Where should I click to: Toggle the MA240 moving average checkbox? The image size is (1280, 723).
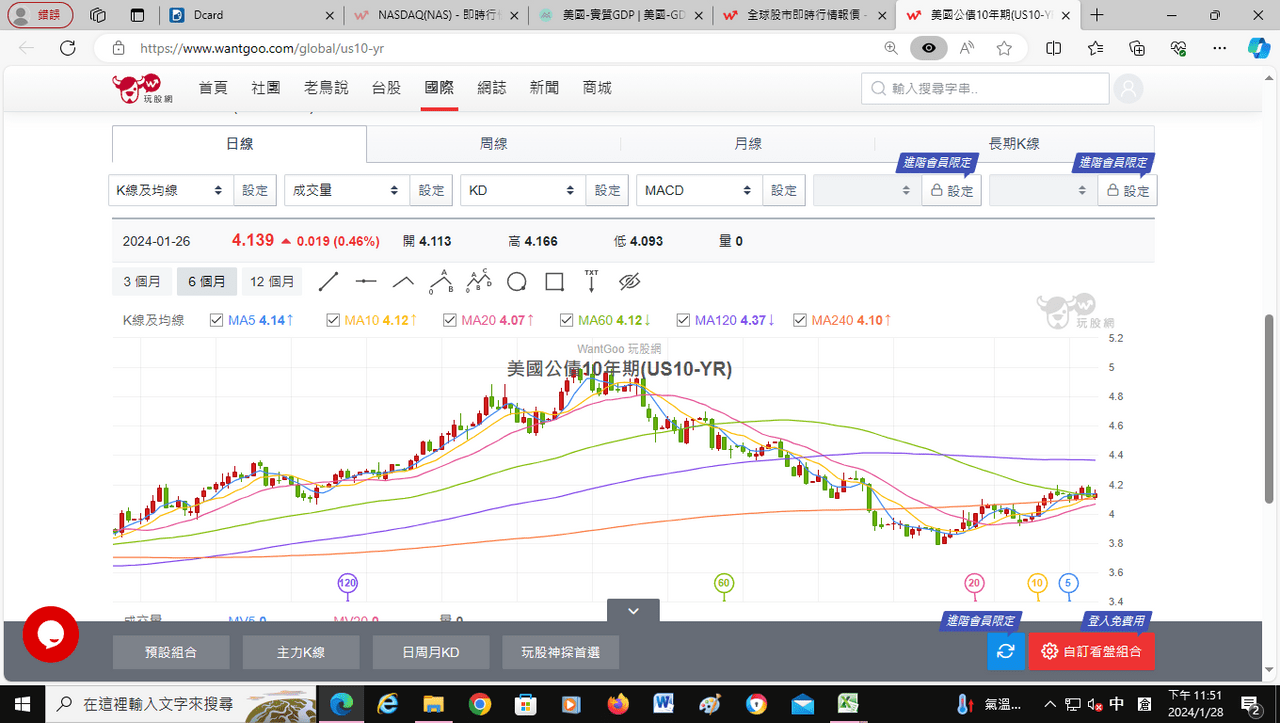[x=800, y=320]
